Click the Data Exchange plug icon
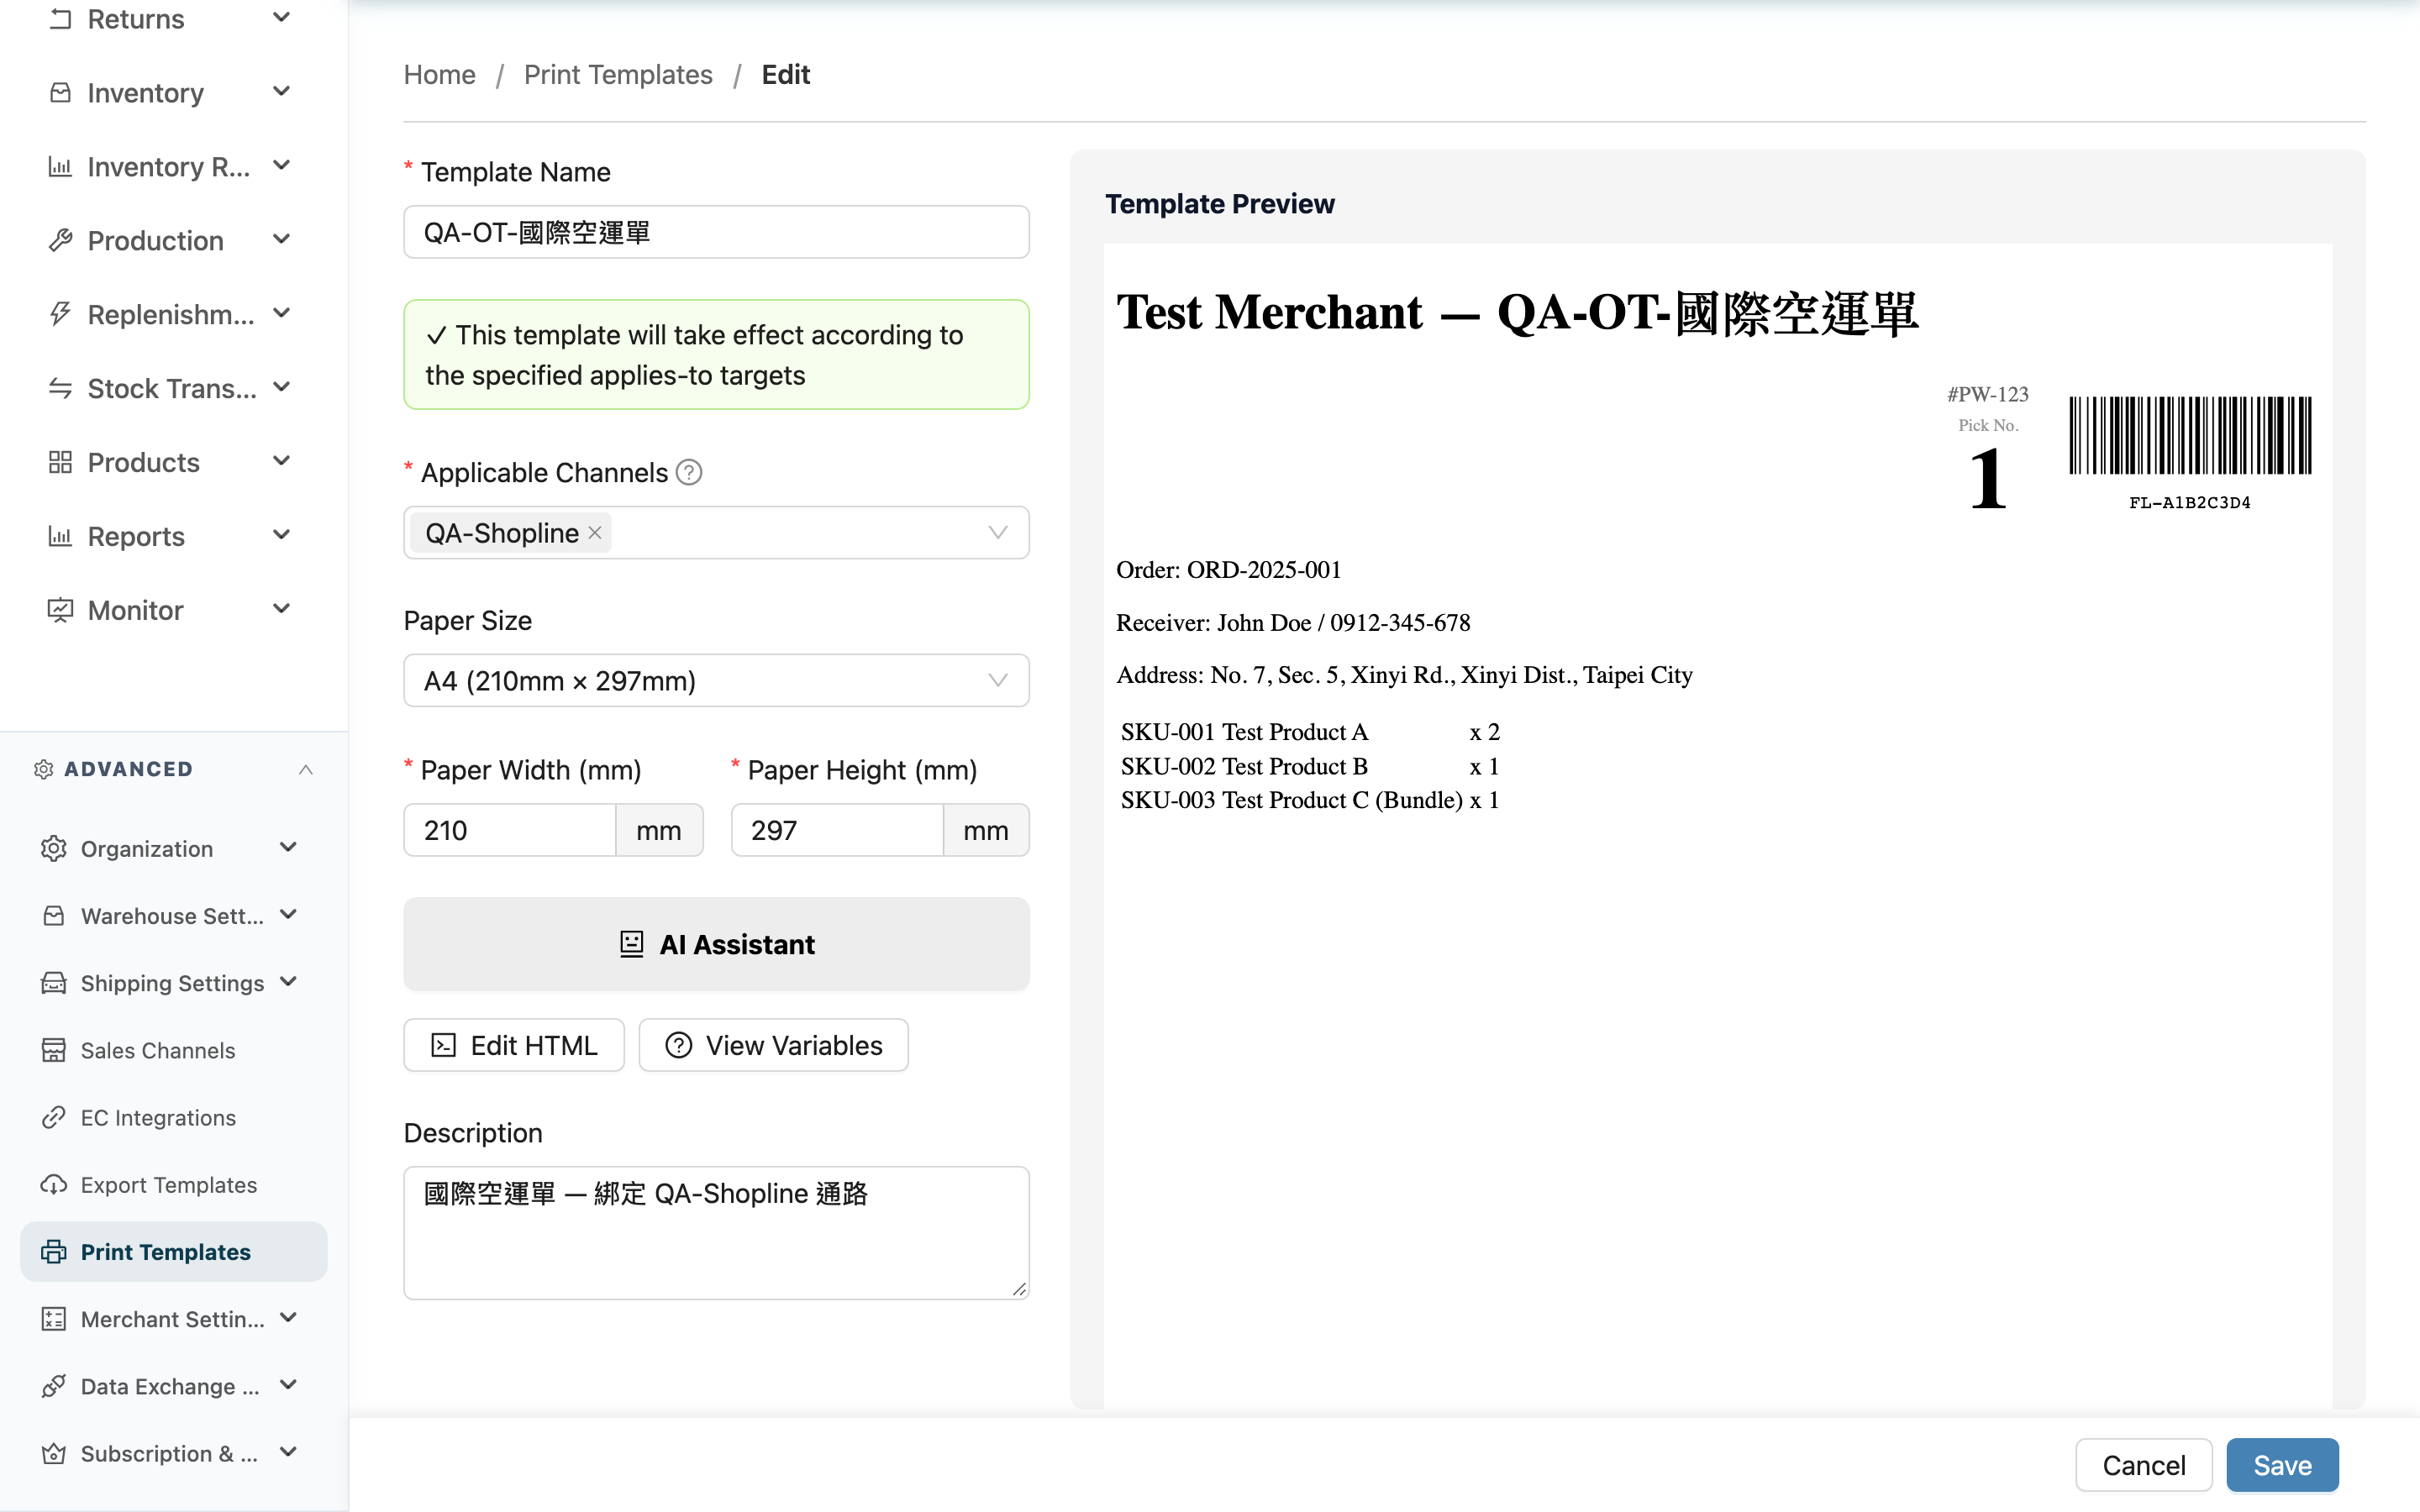Image resolution: width=2420 pixels, height=1512 pixels. [x=54, y=1386]
